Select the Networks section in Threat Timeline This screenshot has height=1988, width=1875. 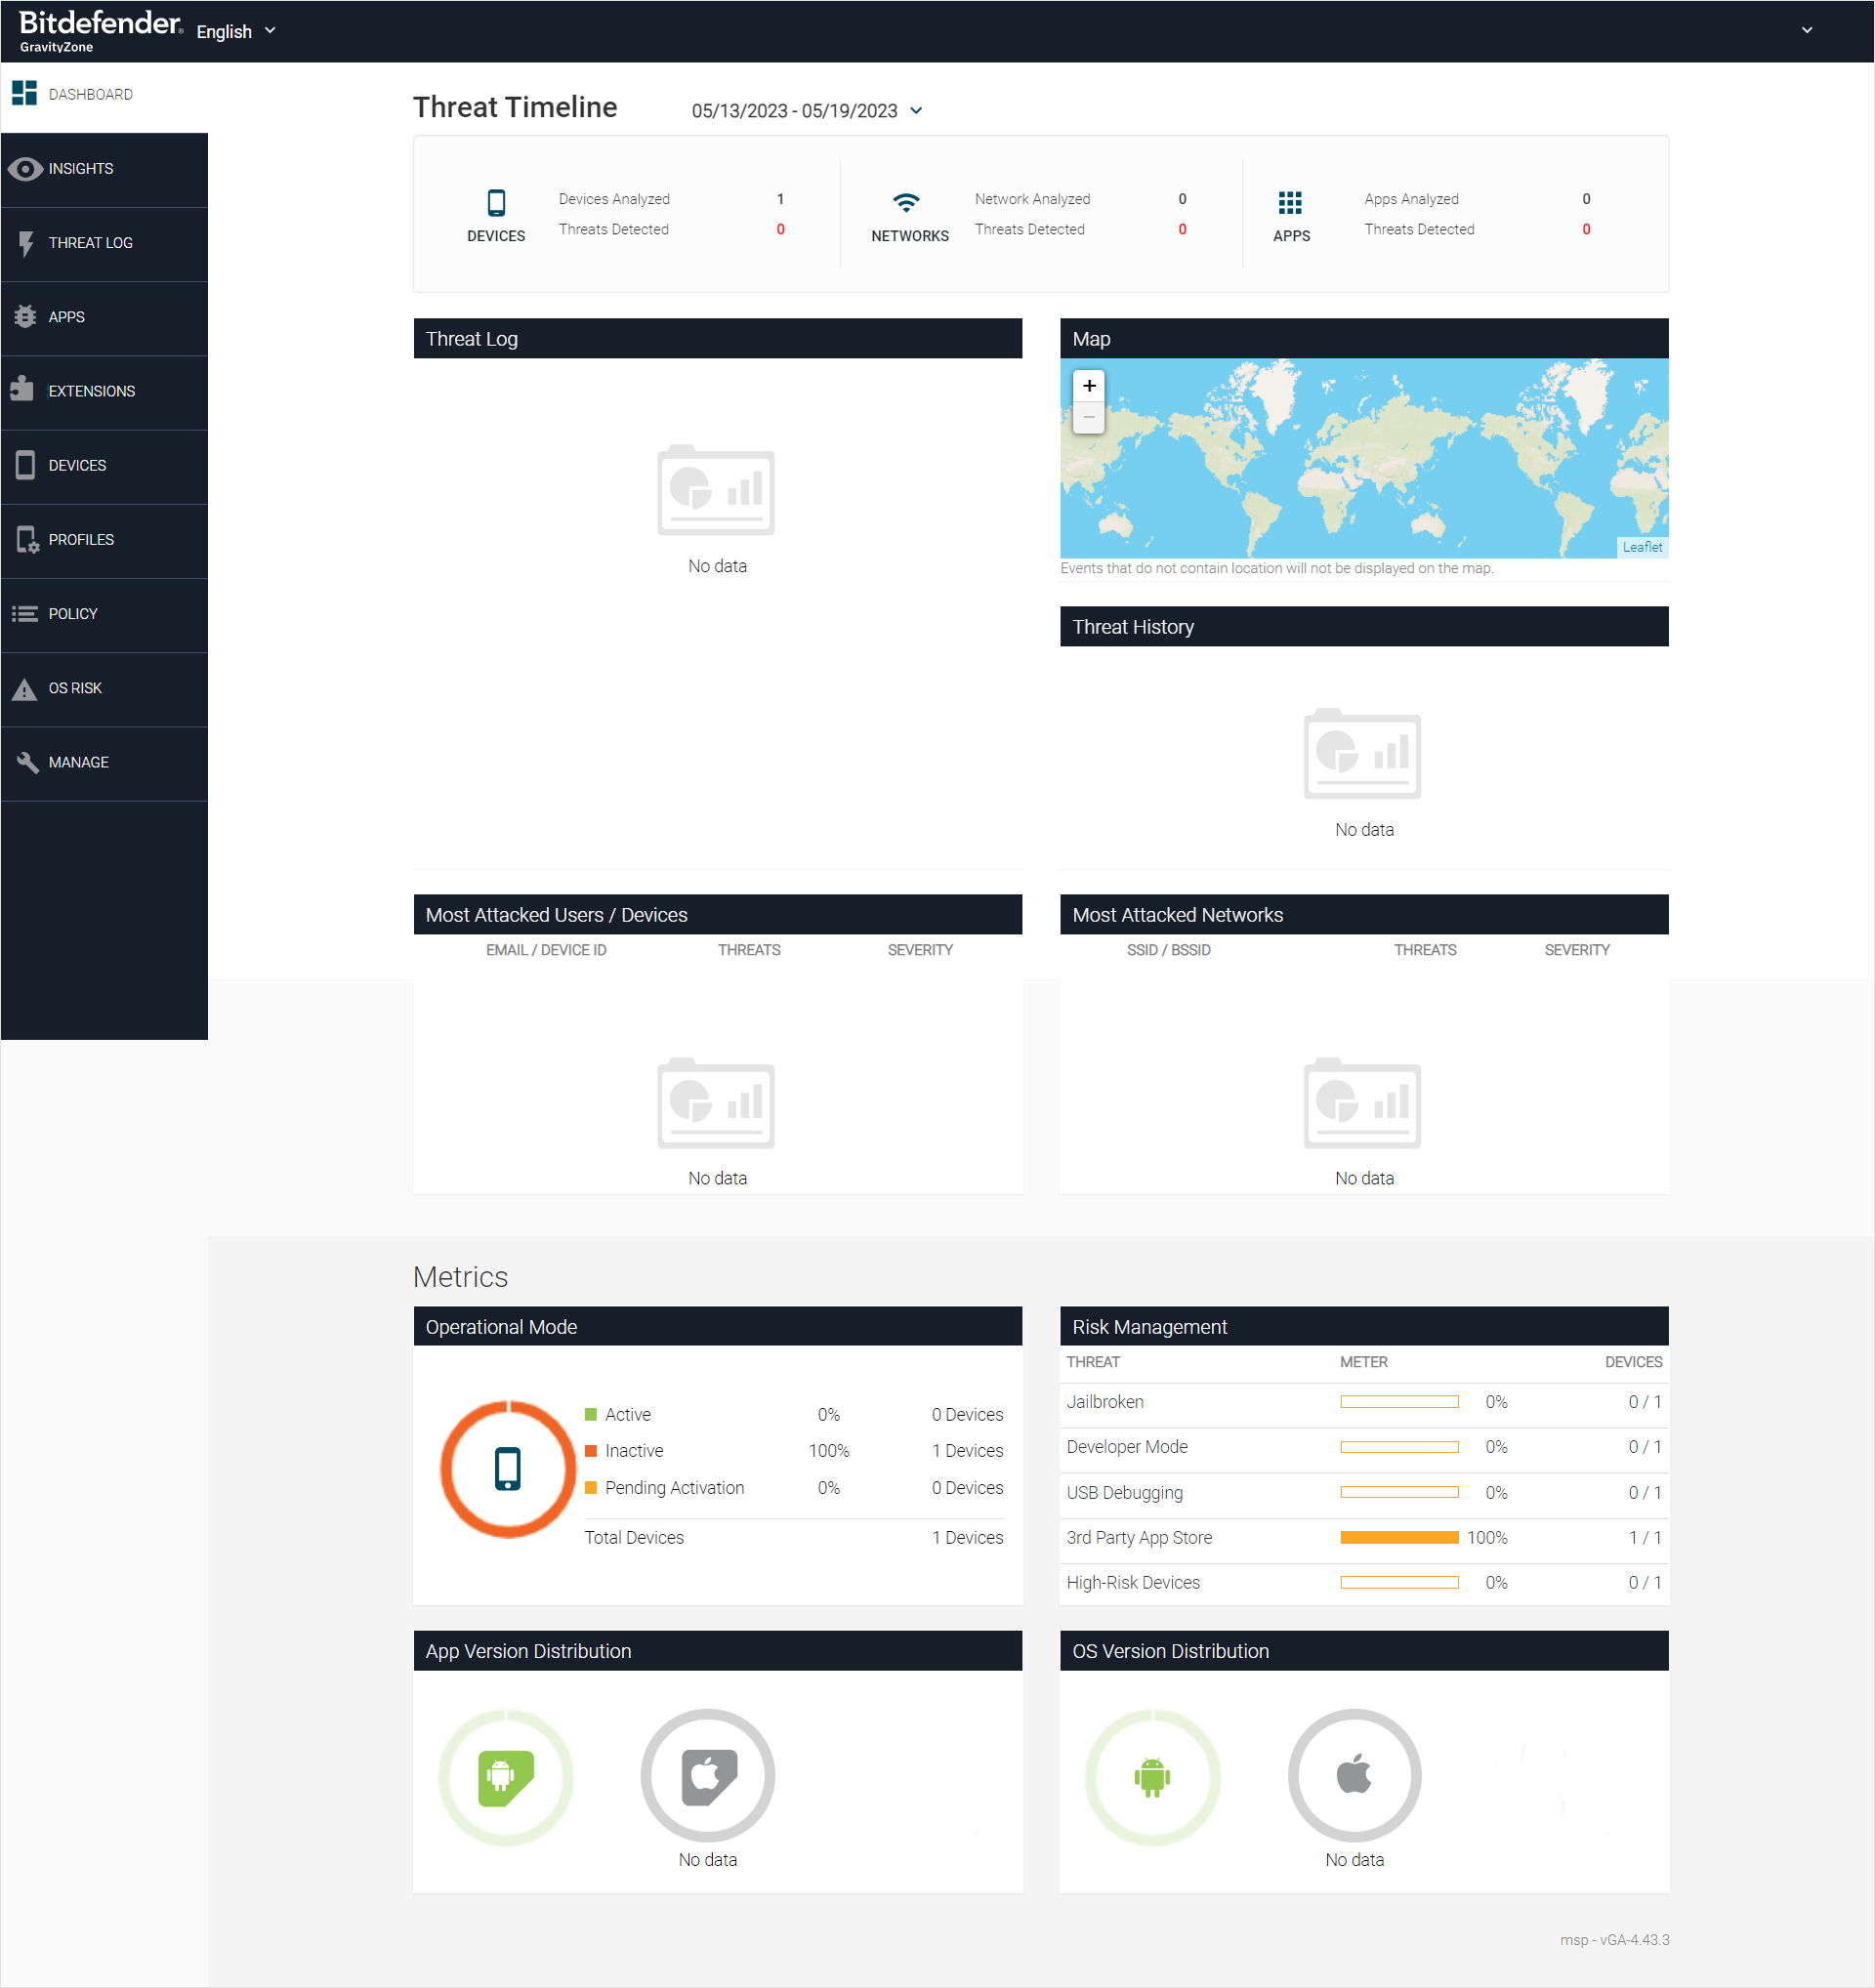[x=908, y=213]
